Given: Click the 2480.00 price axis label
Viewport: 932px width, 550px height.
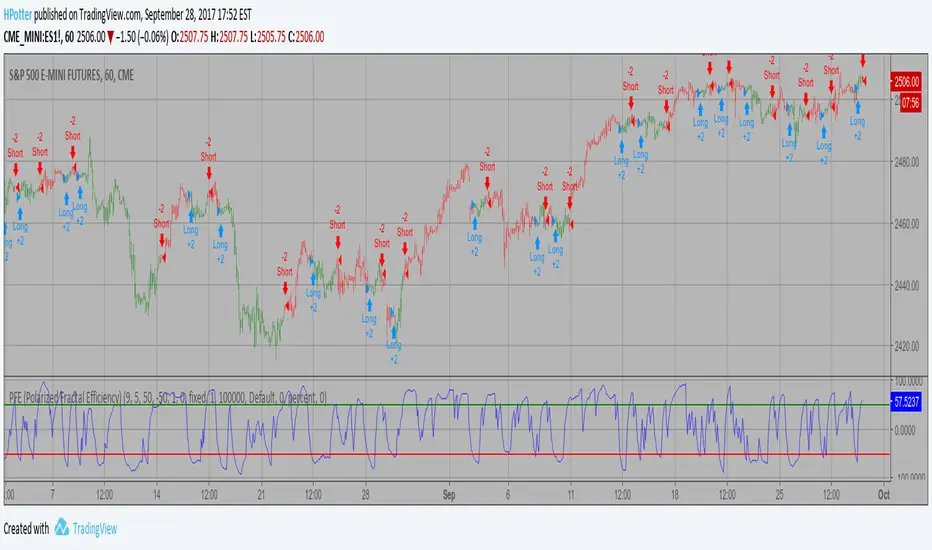Looking at the screenshot, I should pyautogui.click(x=906, y=162).
